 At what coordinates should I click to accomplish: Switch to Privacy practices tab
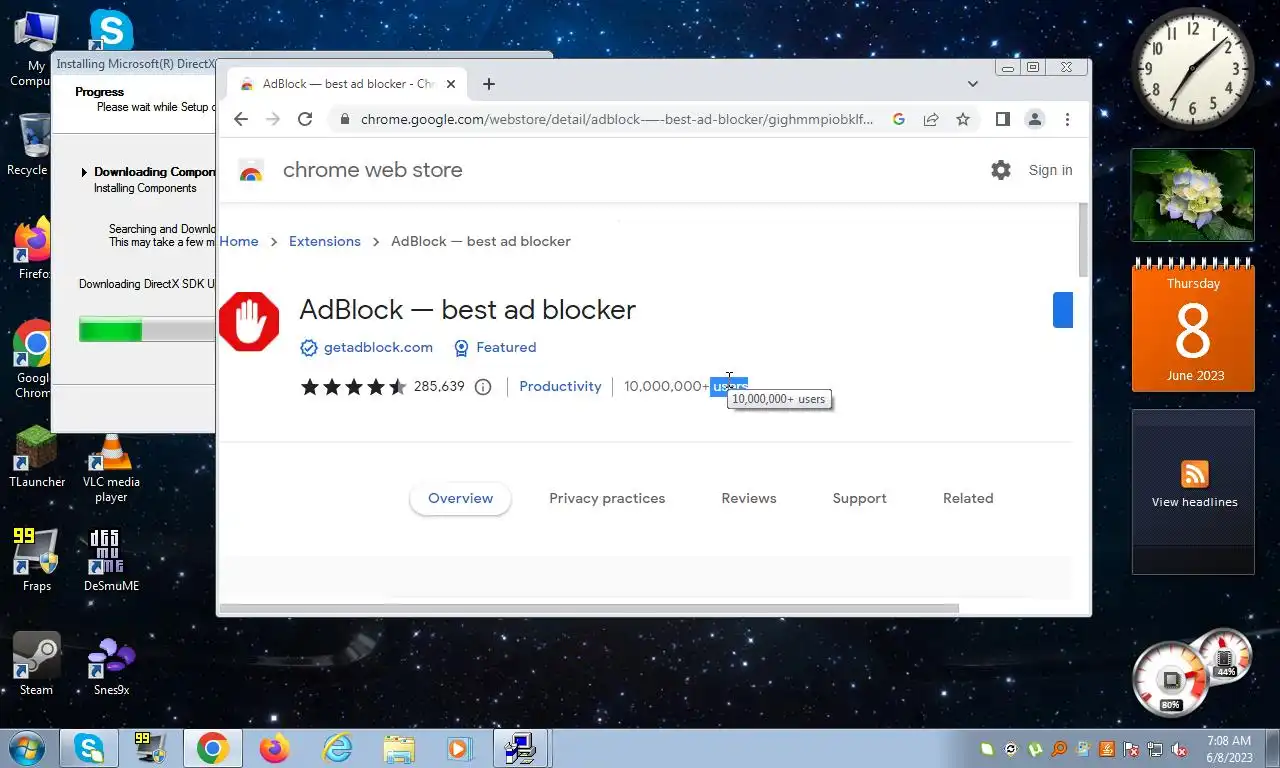607,498
